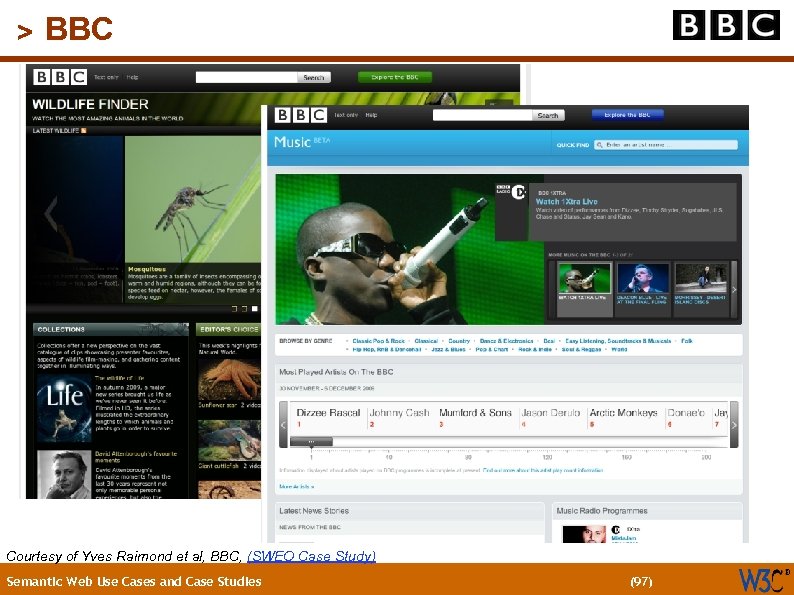
Task: Open the More Artists link
Action: [x=297, y=487]
